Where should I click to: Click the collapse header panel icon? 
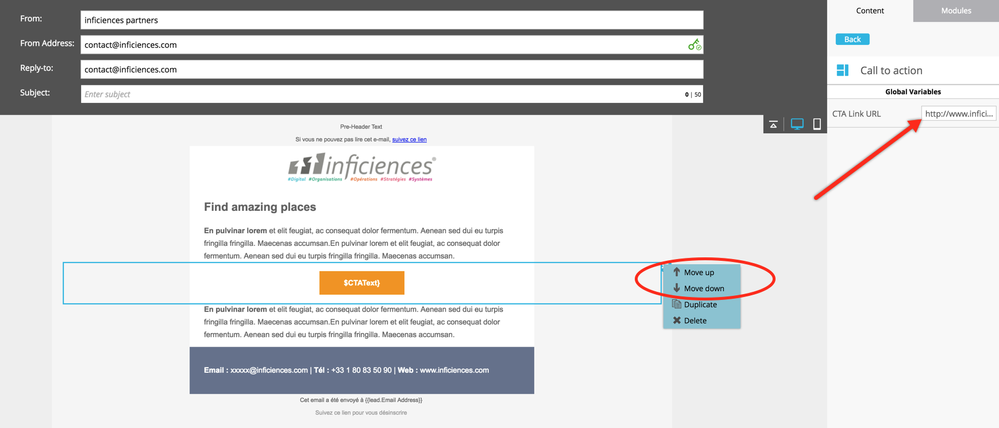pyautogui.click(x=773, y=124)
